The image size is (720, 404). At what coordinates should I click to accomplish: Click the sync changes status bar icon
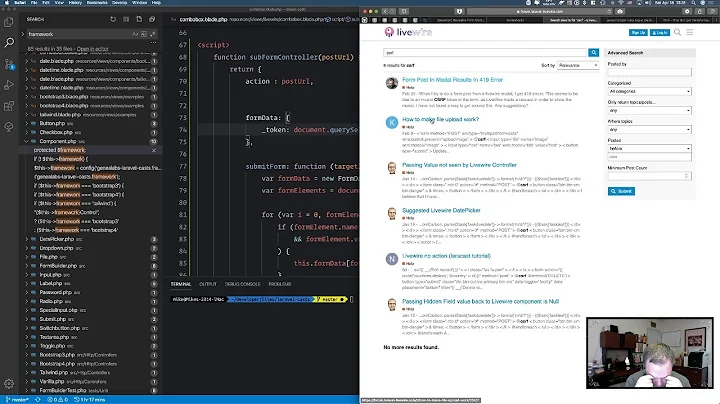38,400
